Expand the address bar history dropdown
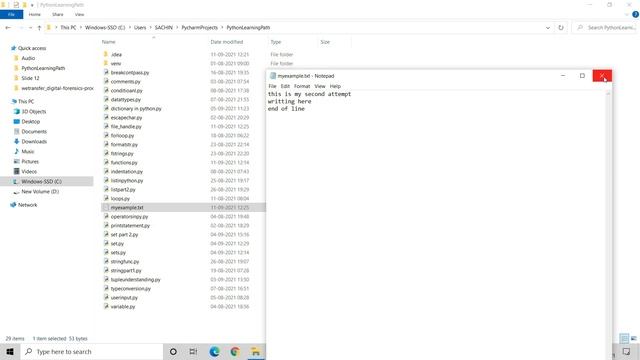 pos(548,28)
